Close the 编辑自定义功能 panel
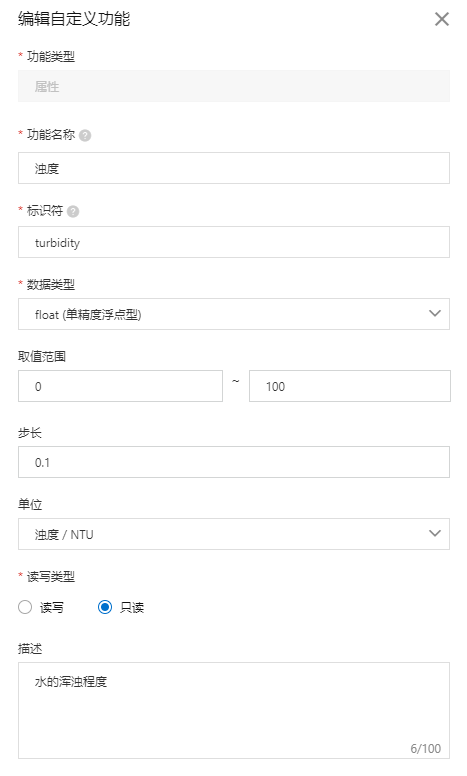 point(441,19)
